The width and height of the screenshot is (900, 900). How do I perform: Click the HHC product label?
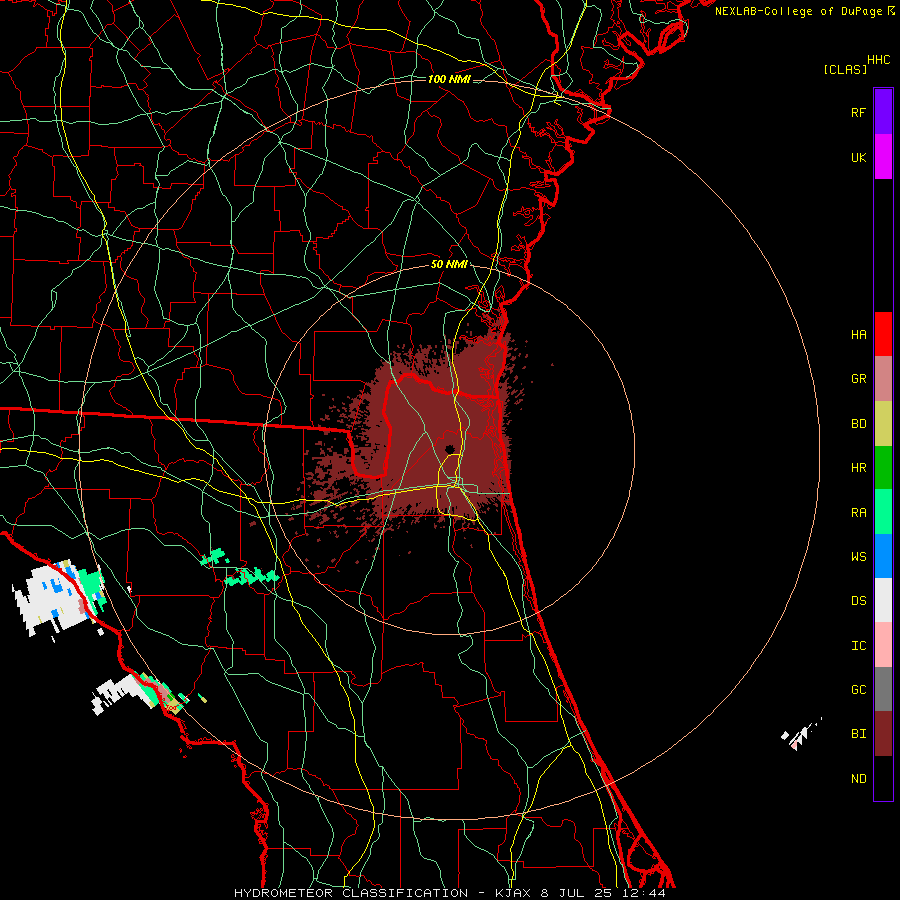[x=879, y=60]
